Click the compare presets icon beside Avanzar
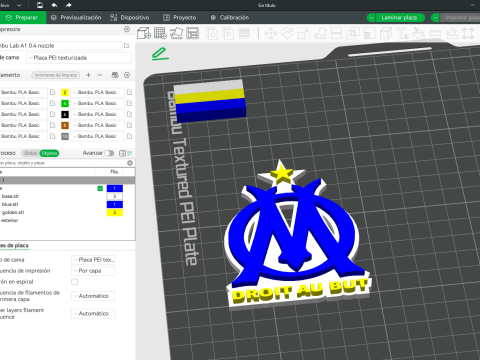 click(122, 153)
